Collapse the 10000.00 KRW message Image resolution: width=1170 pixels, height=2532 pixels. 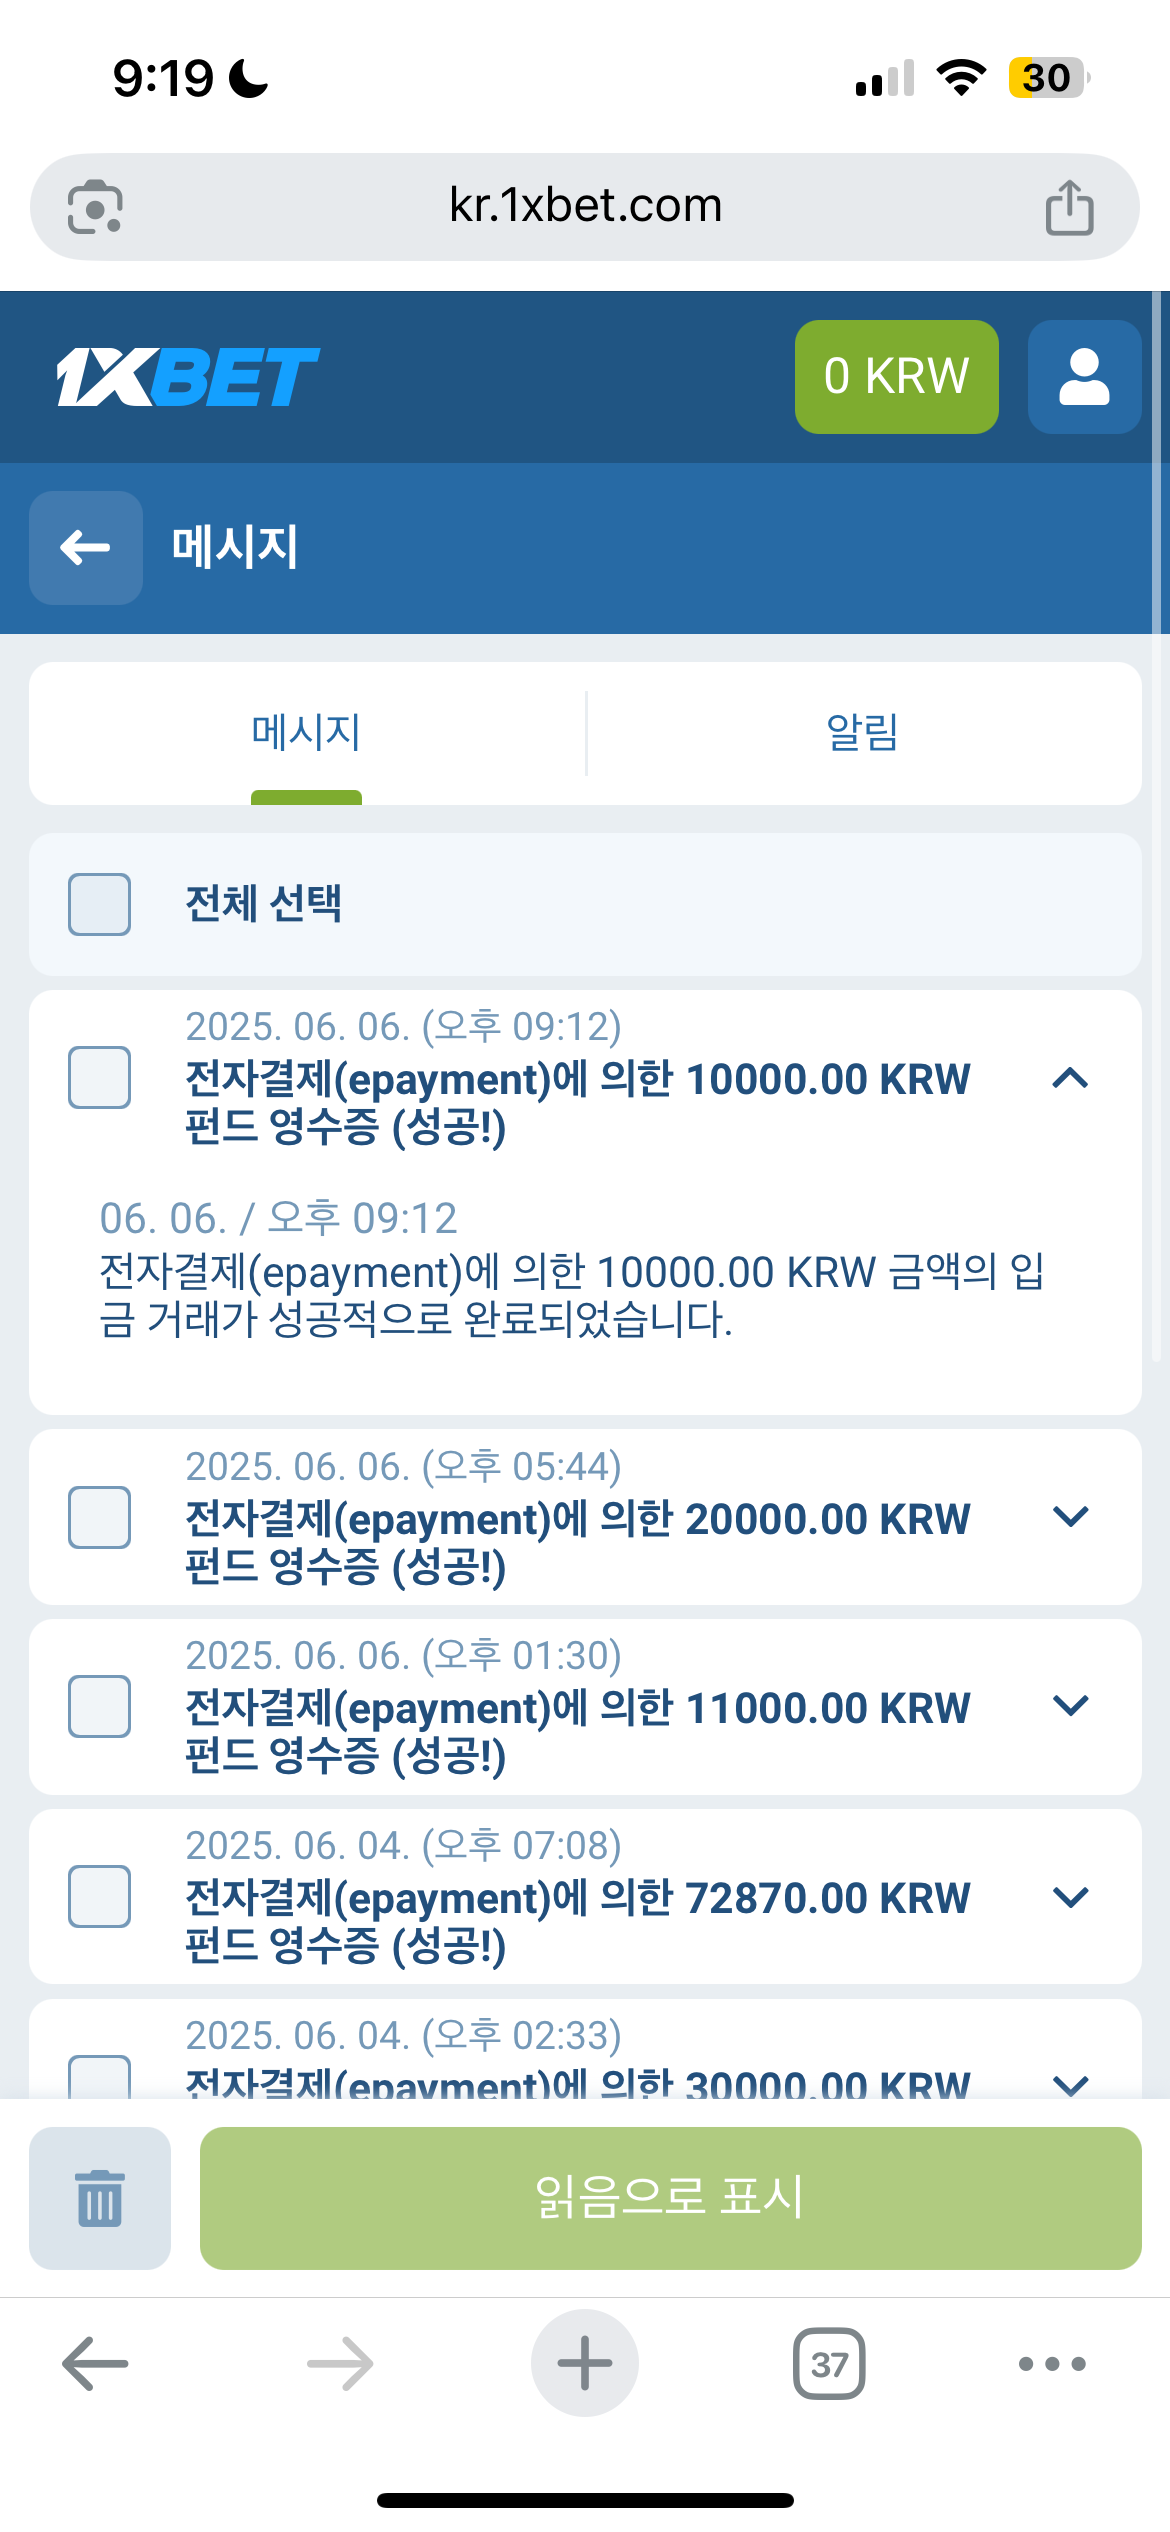click(x=1070, y=1078)
